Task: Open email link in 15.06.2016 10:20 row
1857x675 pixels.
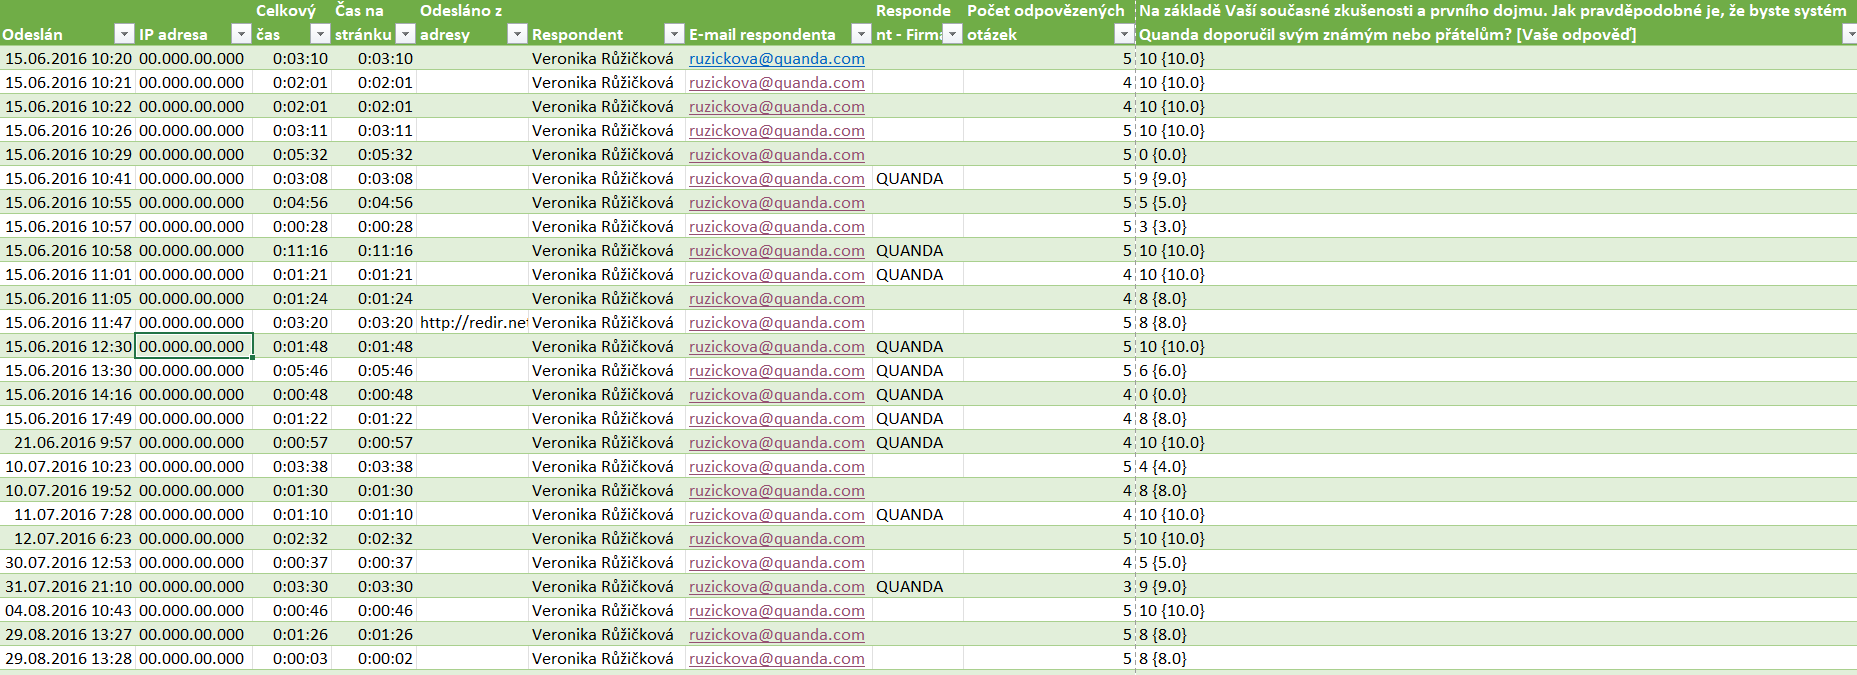Action: tap(777, 58)
